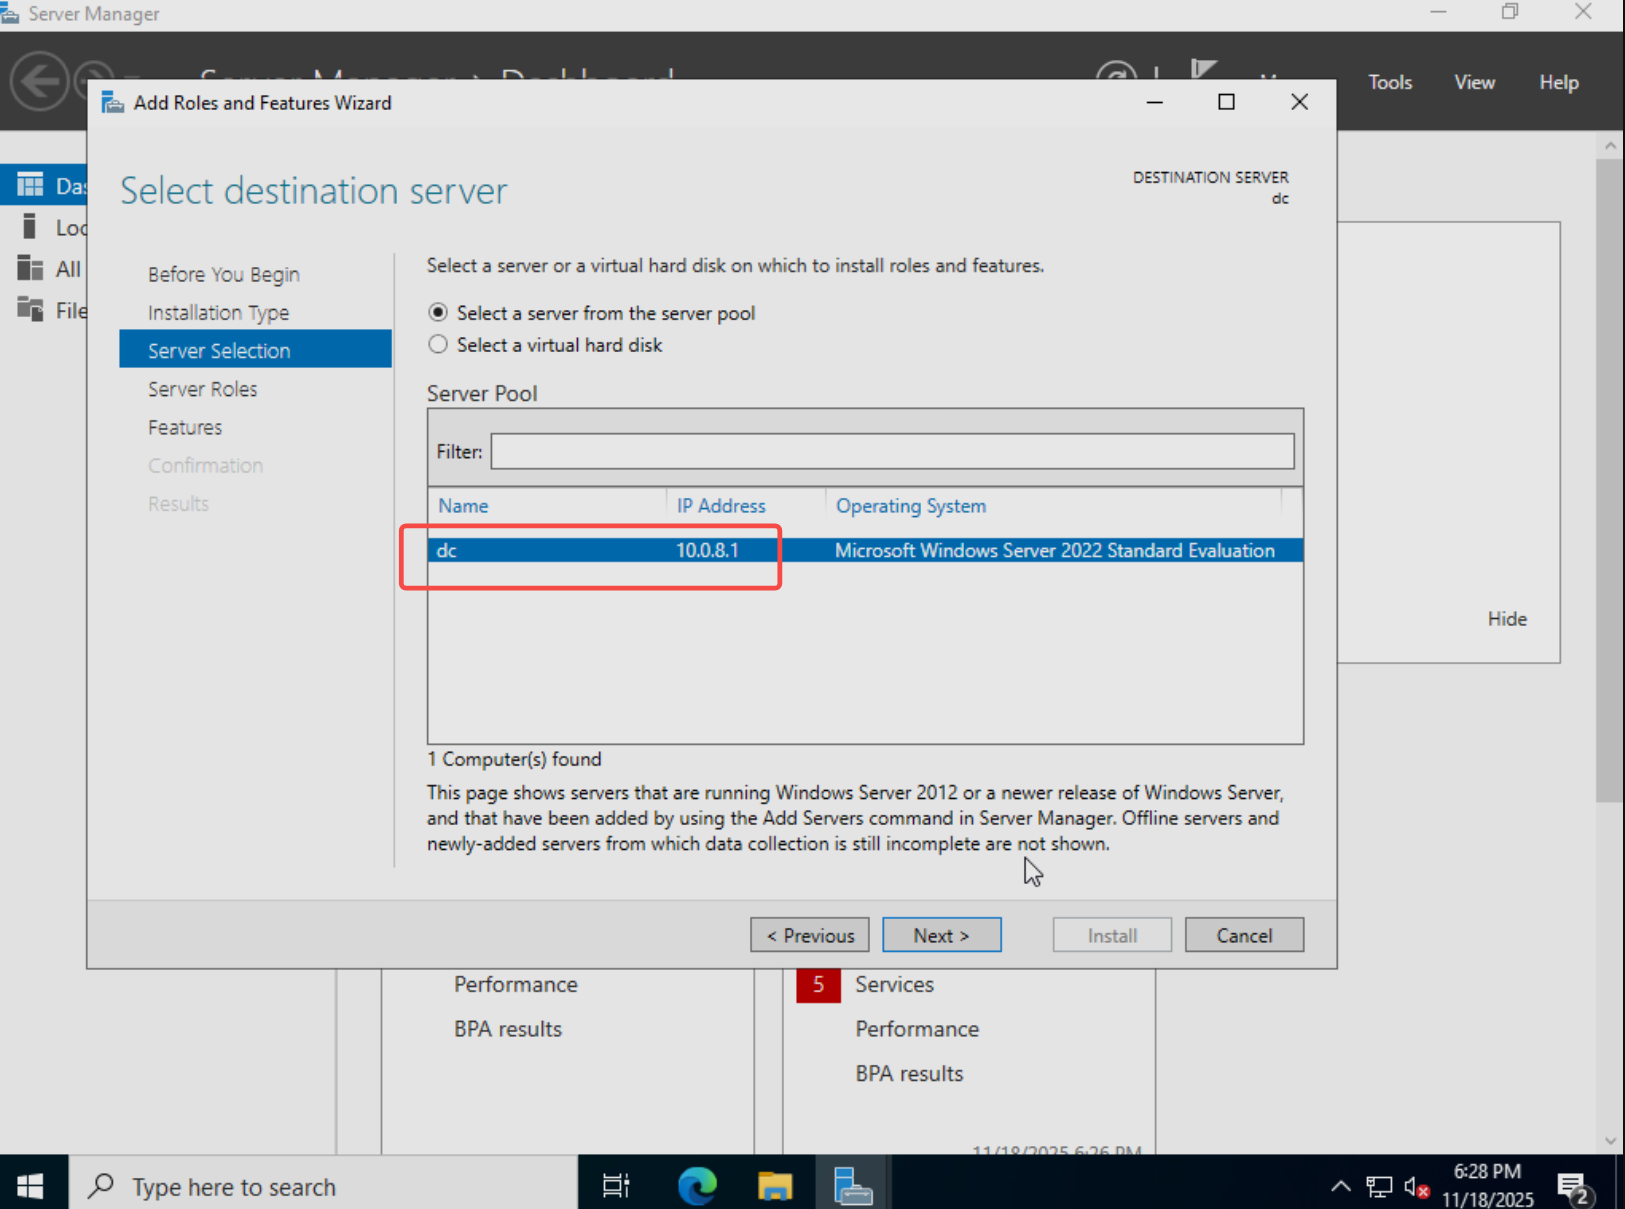Click the taskbar search box
1625x1209 pixels.
(x=324, y=1186)
